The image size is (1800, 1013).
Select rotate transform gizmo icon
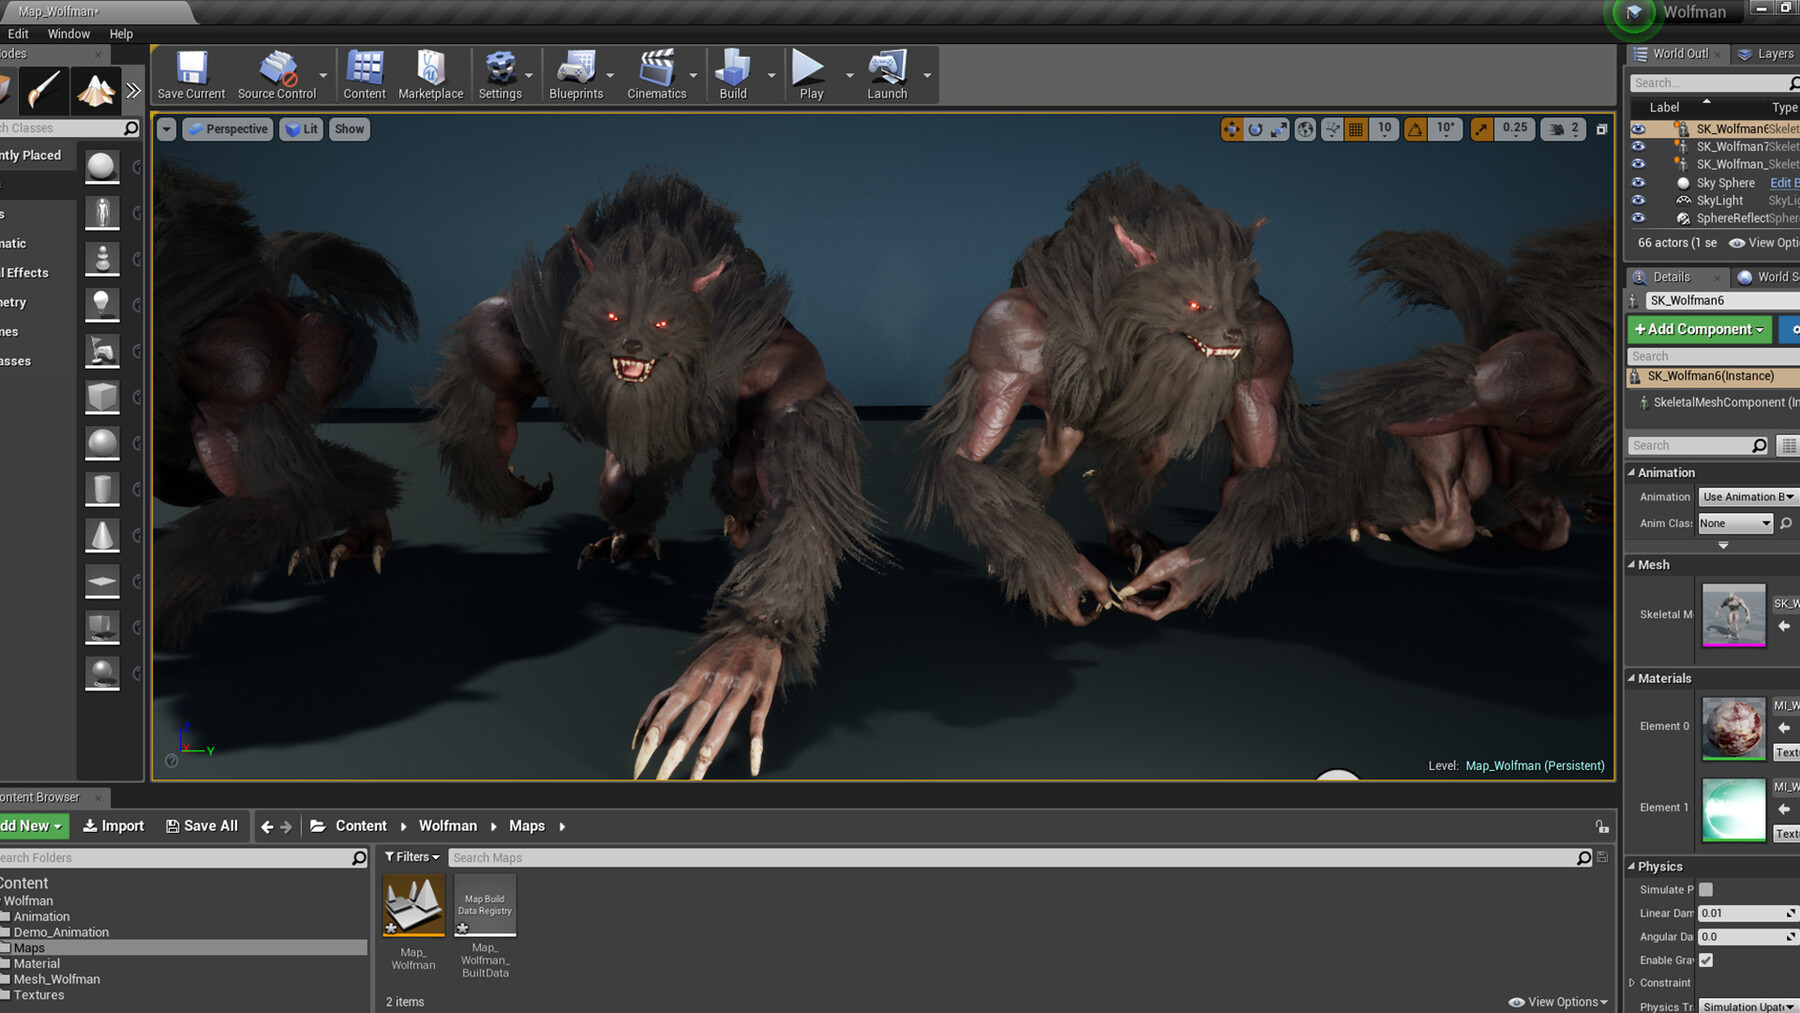pos(1256,129)
